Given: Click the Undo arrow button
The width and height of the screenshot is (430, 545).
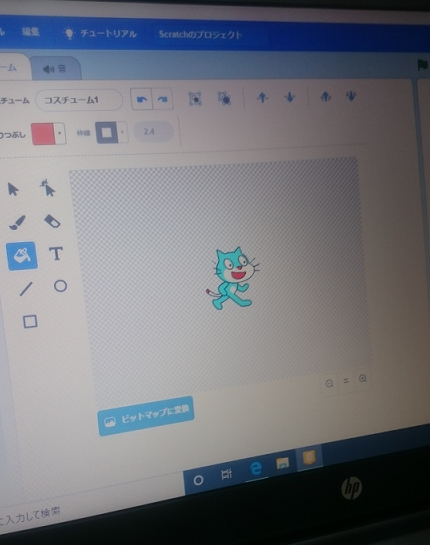Looking at the screenshot, I should point(141,99).
